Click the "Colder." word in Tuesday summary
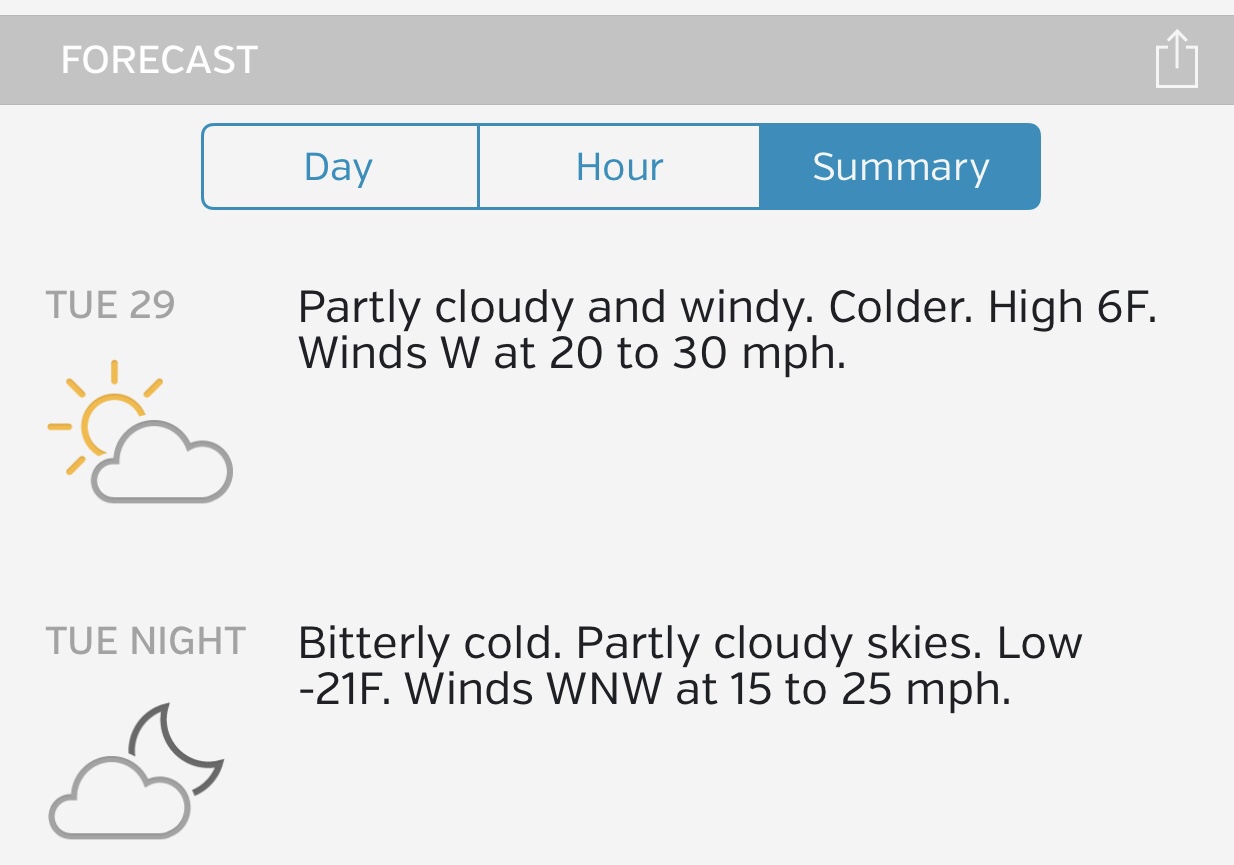This screenshot has height=865, width=1234. point(902,308)
